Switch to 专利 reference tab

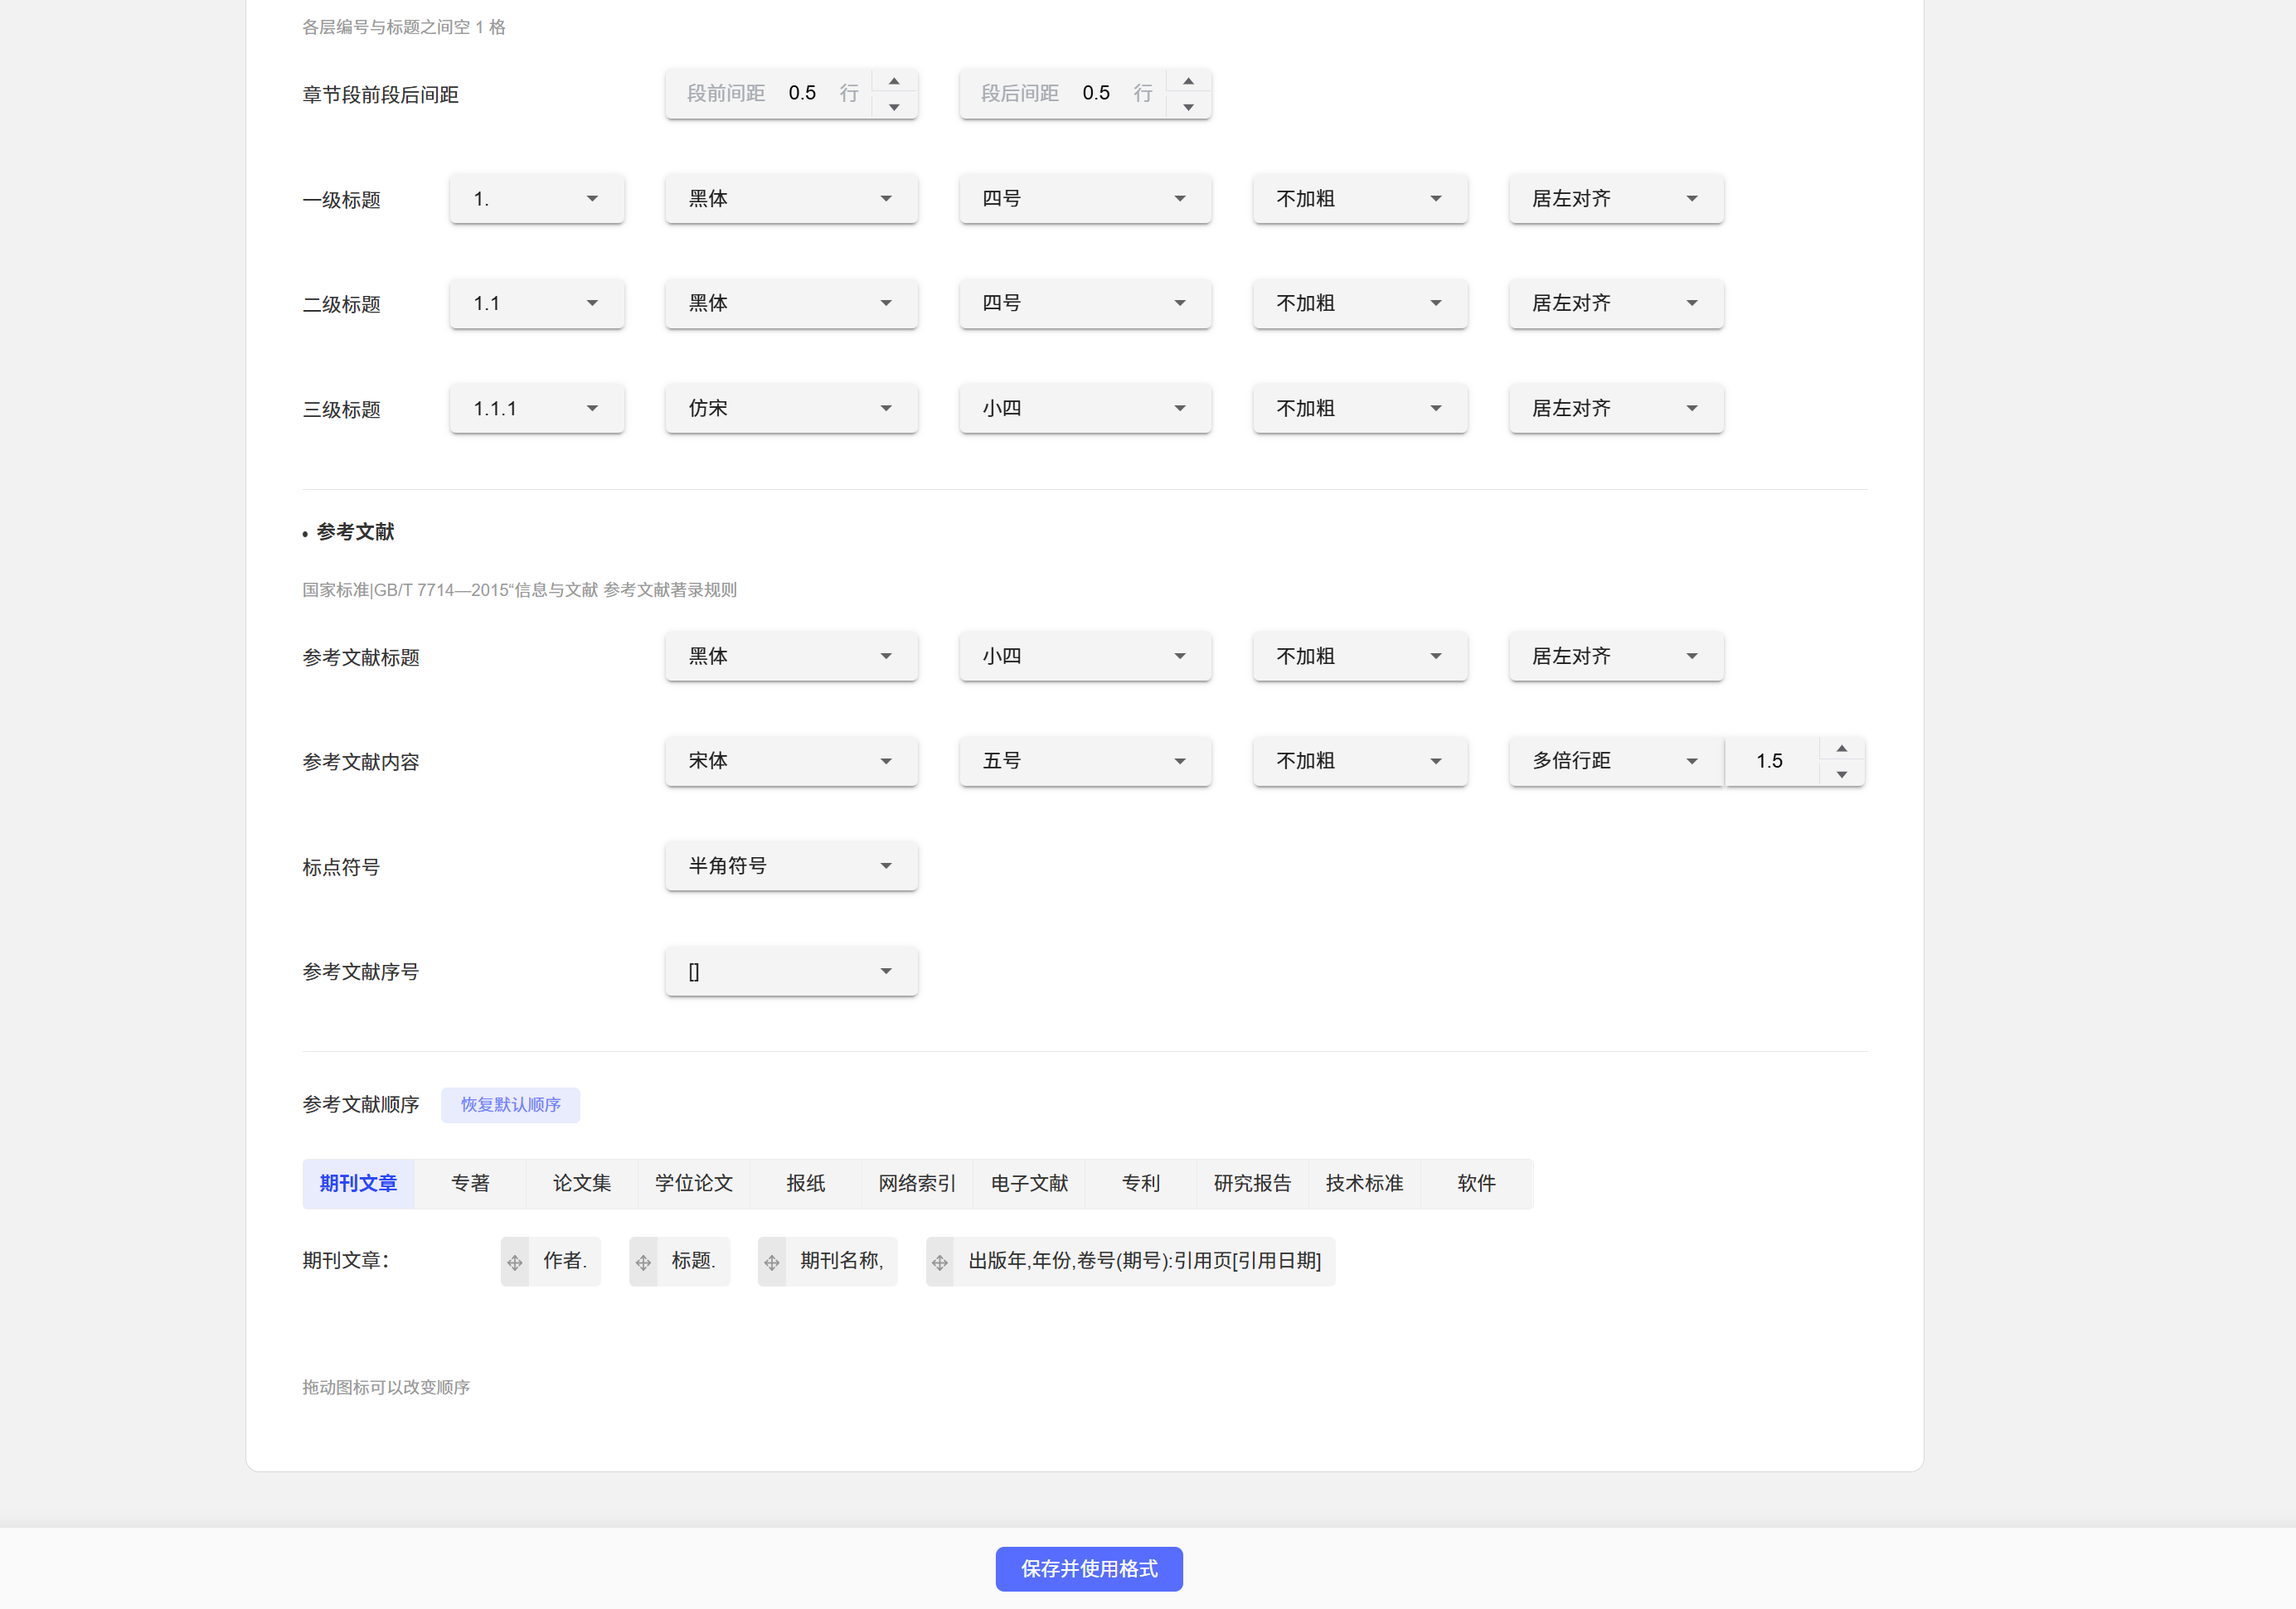1140,1183
